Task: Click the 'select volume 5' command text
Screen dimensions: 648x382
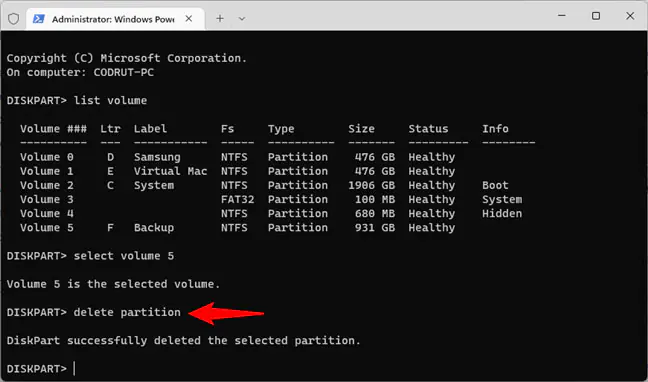Action: (124, 256)
